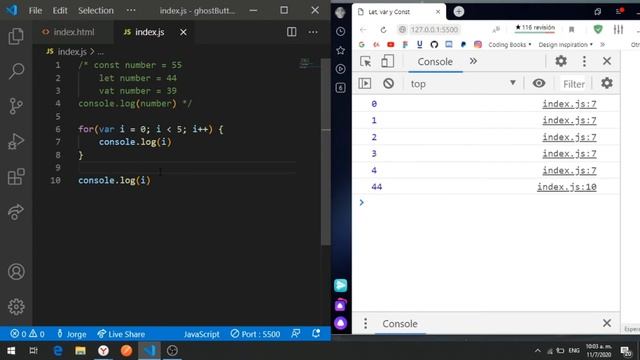Open browser sidebar history clock icon
This screenshot has height=360, width=640.
point(340,31)
